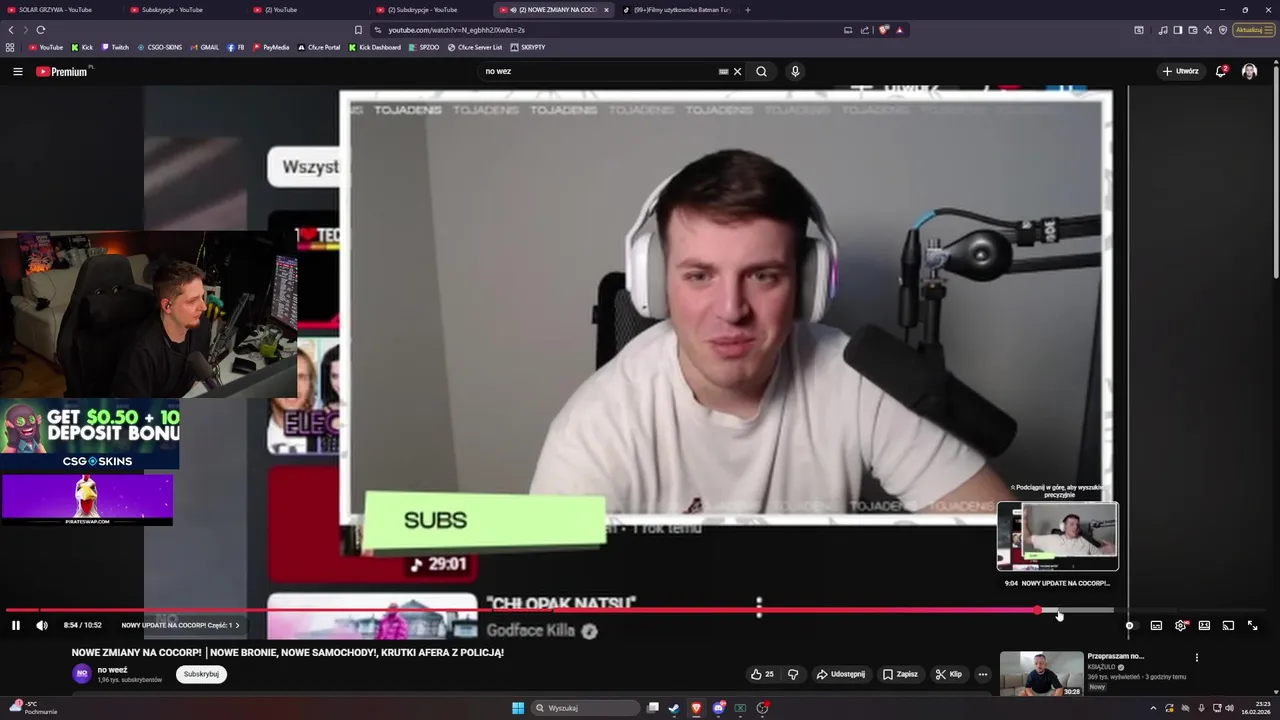This screenshot has width=1280, height=720.
Task: Open more actions three-dot menu under video
Action: [x=982, y=674]
